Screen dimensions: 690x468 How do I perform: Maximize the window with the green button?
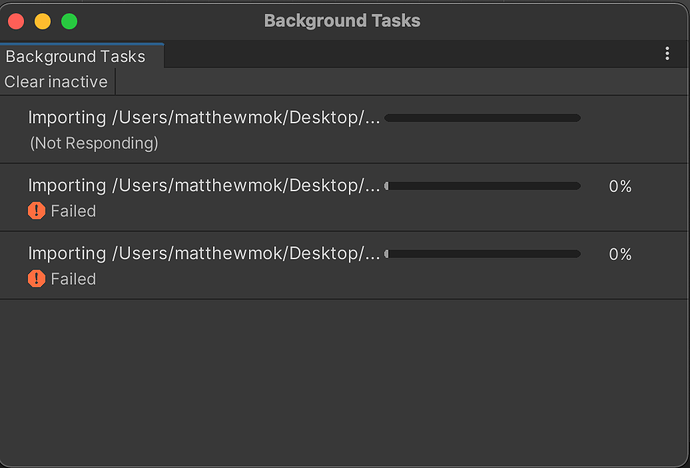click(x=69, y=21)
